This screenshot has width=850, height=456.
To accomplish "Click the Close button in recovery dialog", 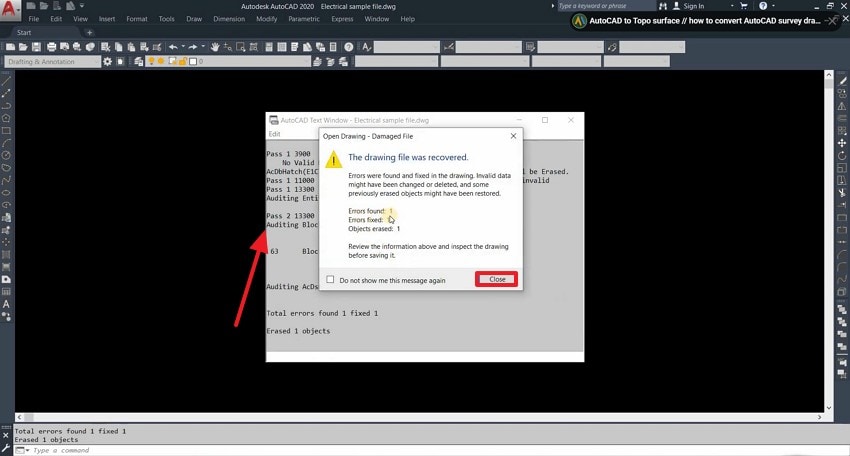I will 497,279.
